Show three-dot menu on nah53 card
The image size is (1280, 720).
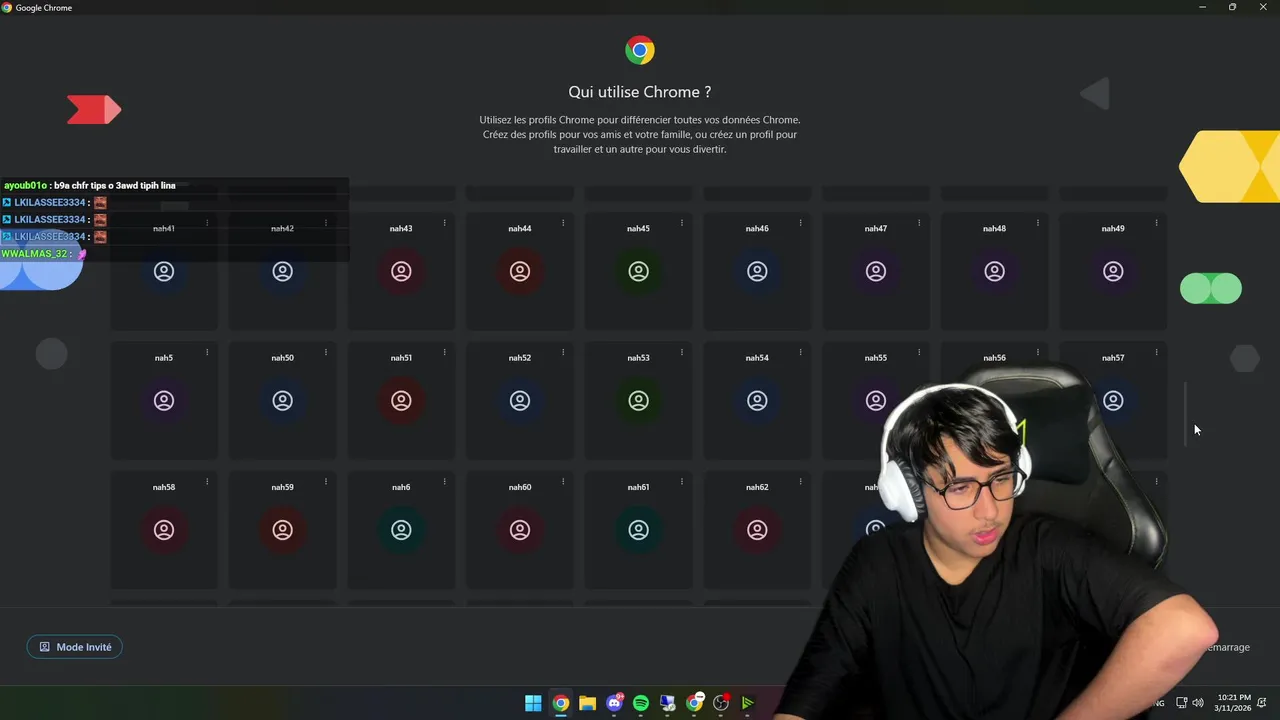pyautogui.click(x=682, y=352)
